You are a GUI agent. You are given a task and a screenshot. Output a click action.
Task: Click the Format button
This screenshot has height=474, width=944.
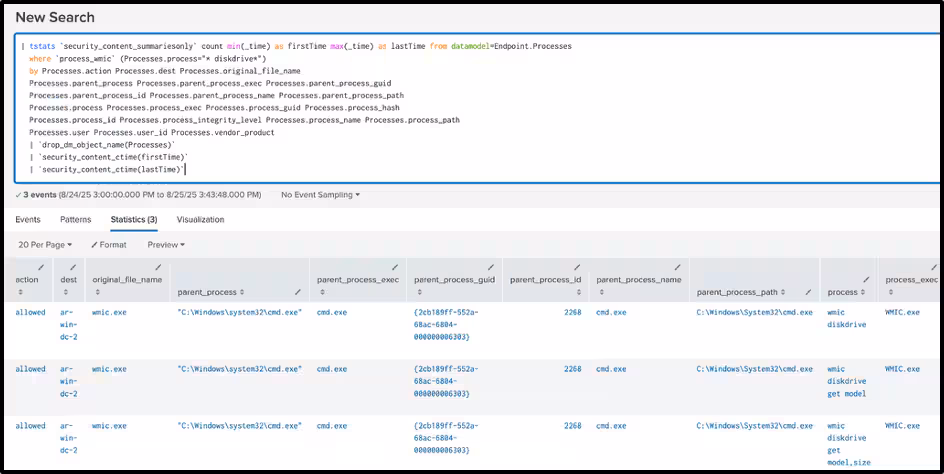(109, 244)
